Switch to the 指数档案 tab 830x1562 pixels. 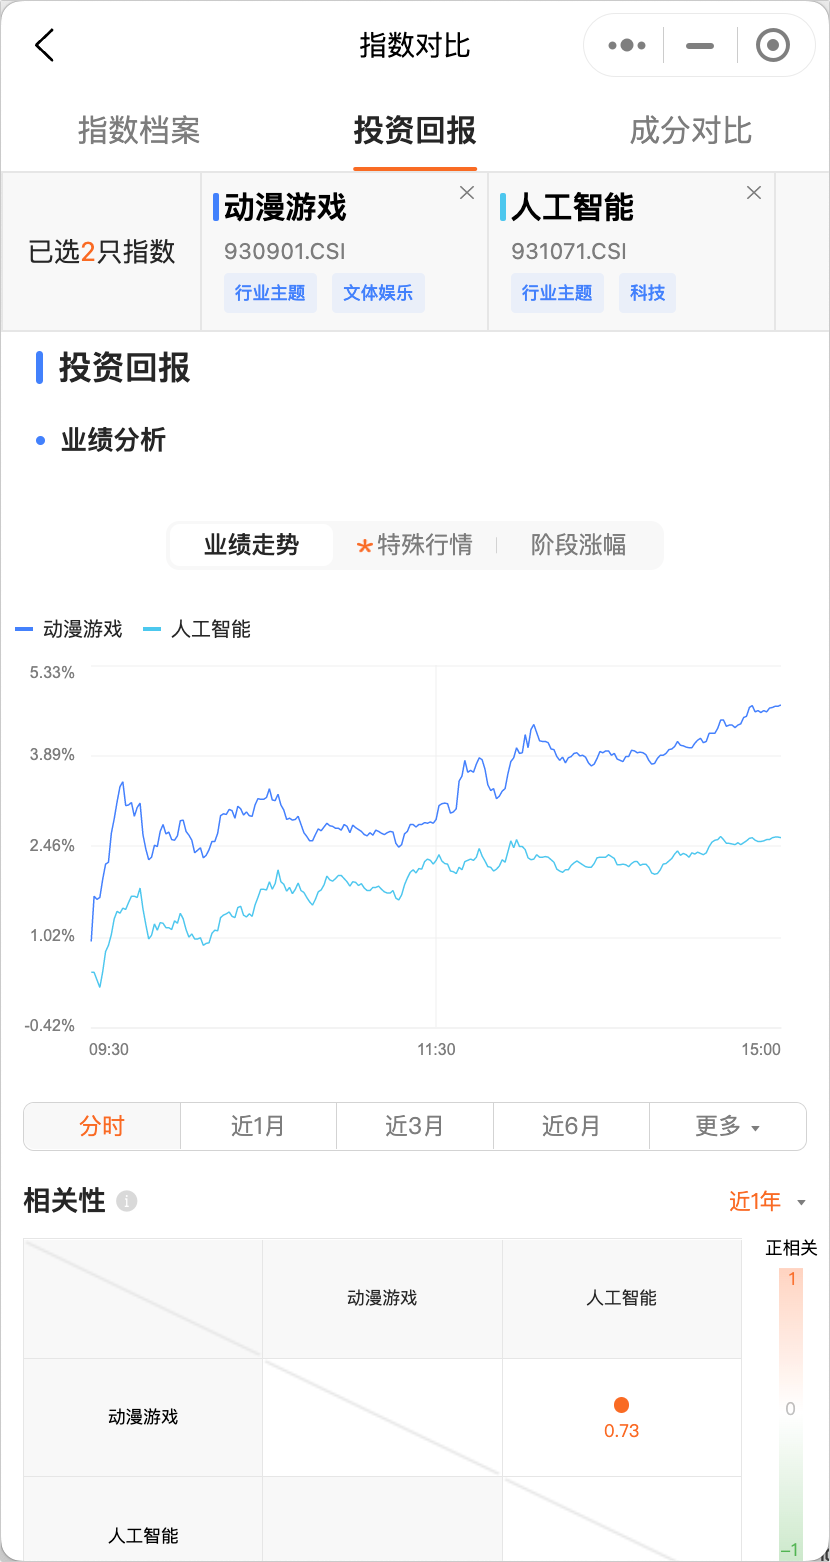click(139, 131)
